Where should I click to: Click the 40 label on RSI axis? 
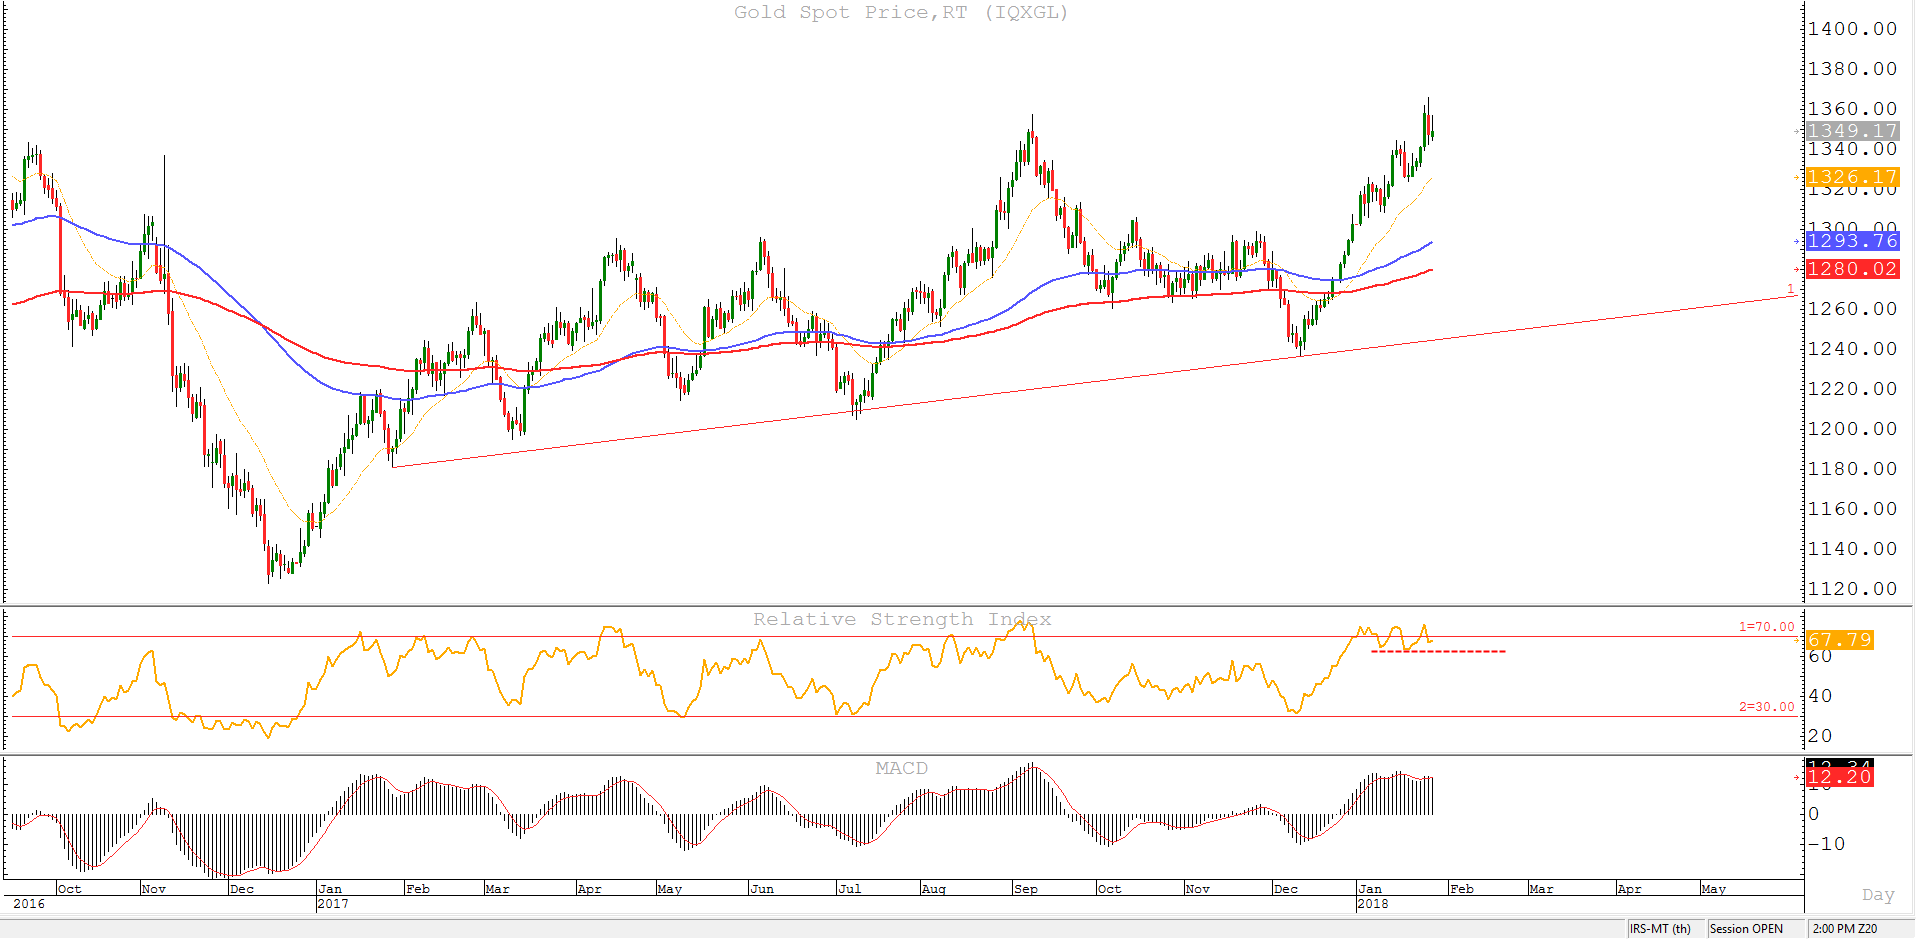click(x=1820, y=696)
